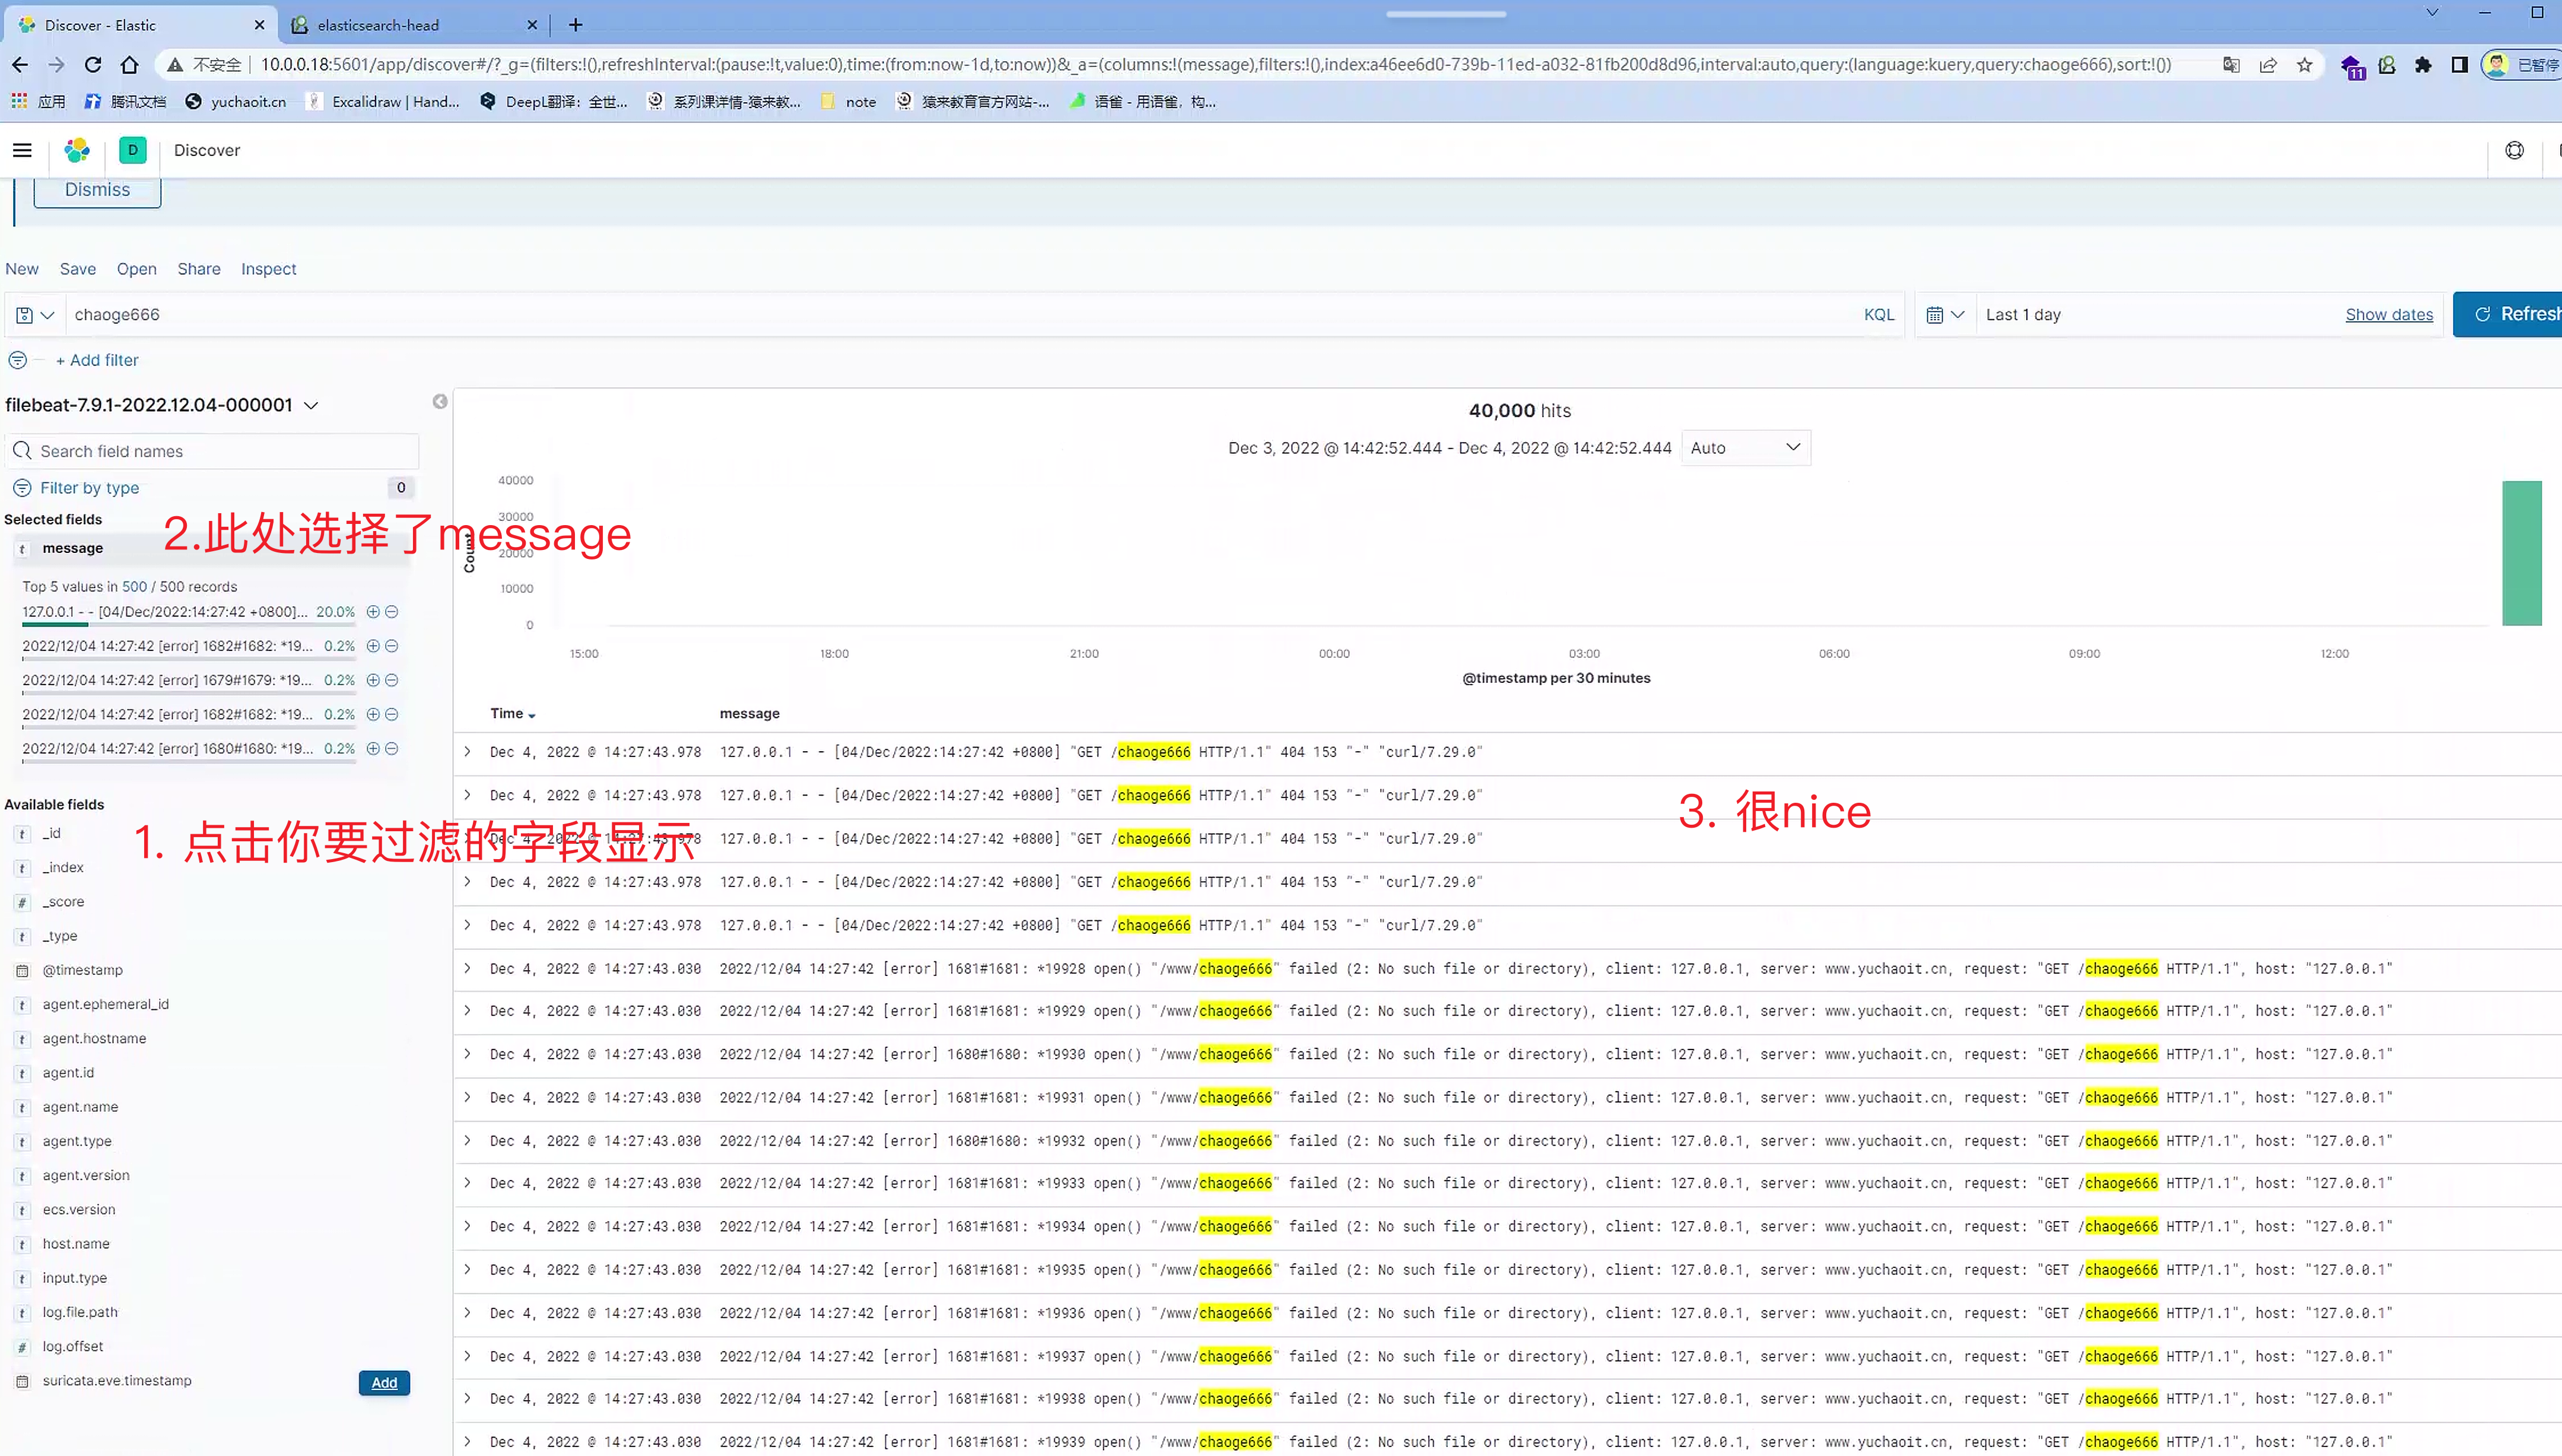Expand the first log document row
This screenshot has width=2562, height=1456.
(x=467, y=752)
